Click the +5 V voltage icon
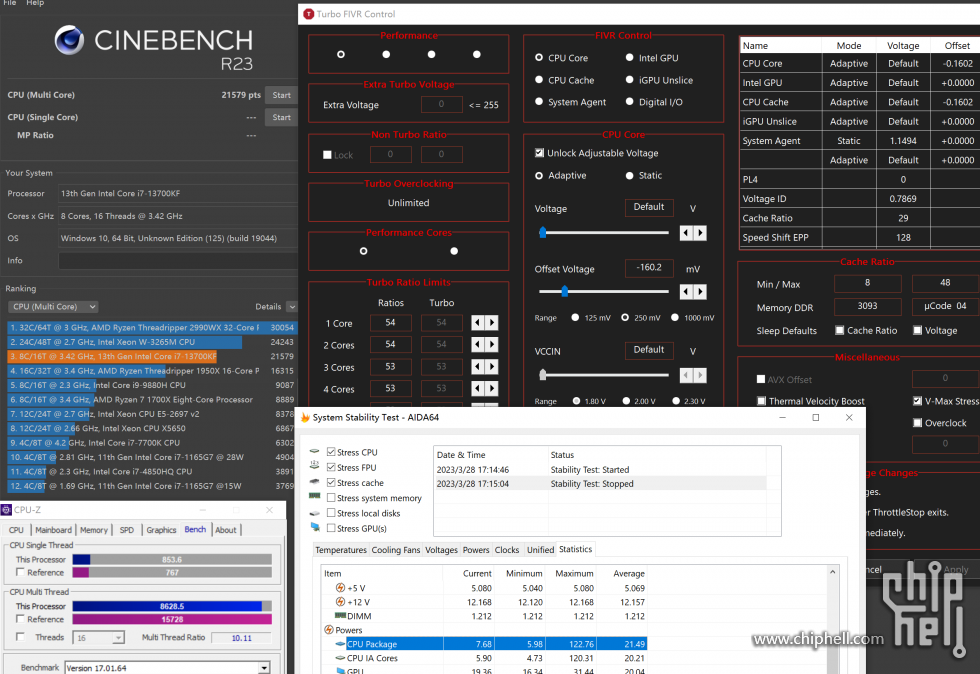Image resolution: width=980 pixels, height=674 pixels. tap(340, 588)
